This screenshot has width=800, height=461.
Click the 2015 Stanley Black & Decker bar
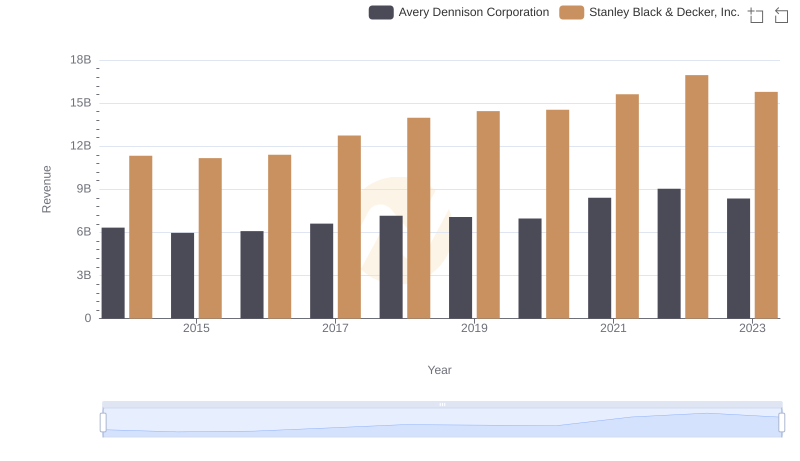(x=210, y=238)
